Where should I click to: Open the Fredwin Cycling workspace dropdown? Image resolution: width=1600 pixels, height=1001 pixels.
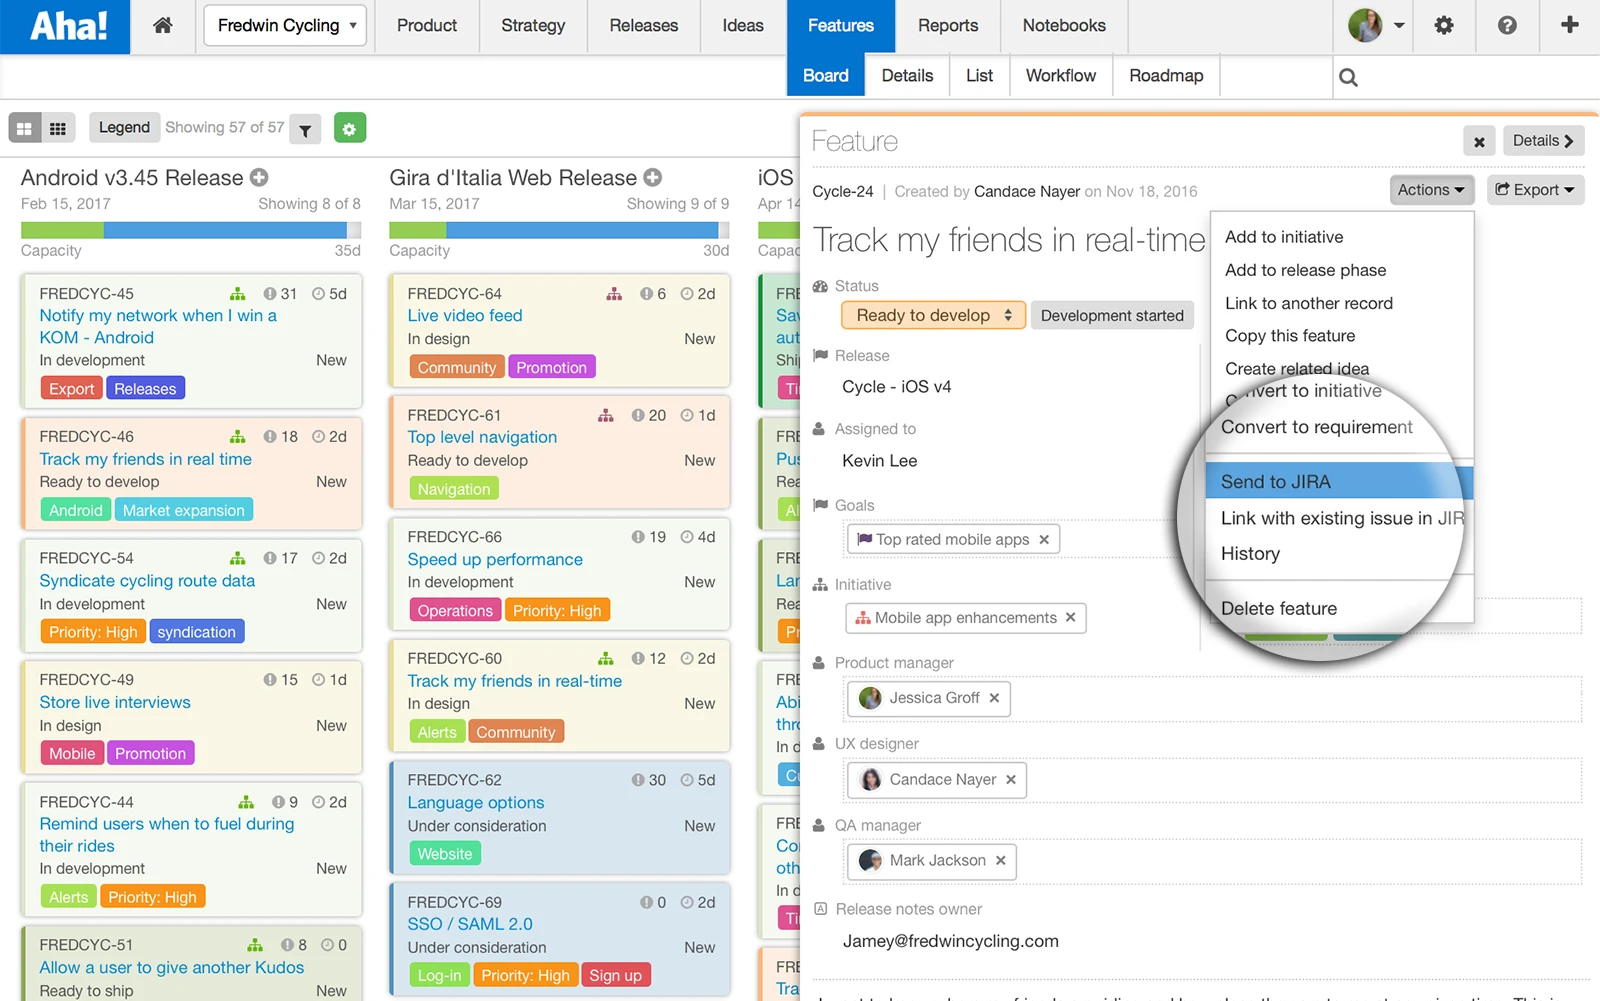point(285,26)
